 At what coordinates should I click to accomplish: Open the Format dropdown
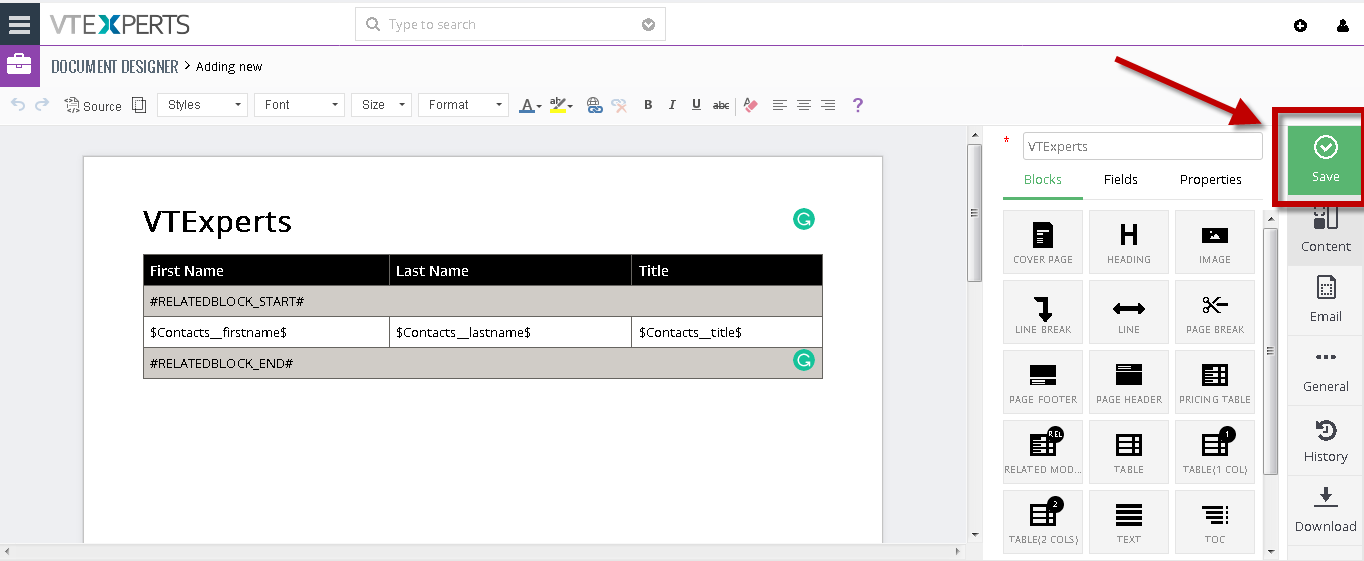click(x=463, y=105)
